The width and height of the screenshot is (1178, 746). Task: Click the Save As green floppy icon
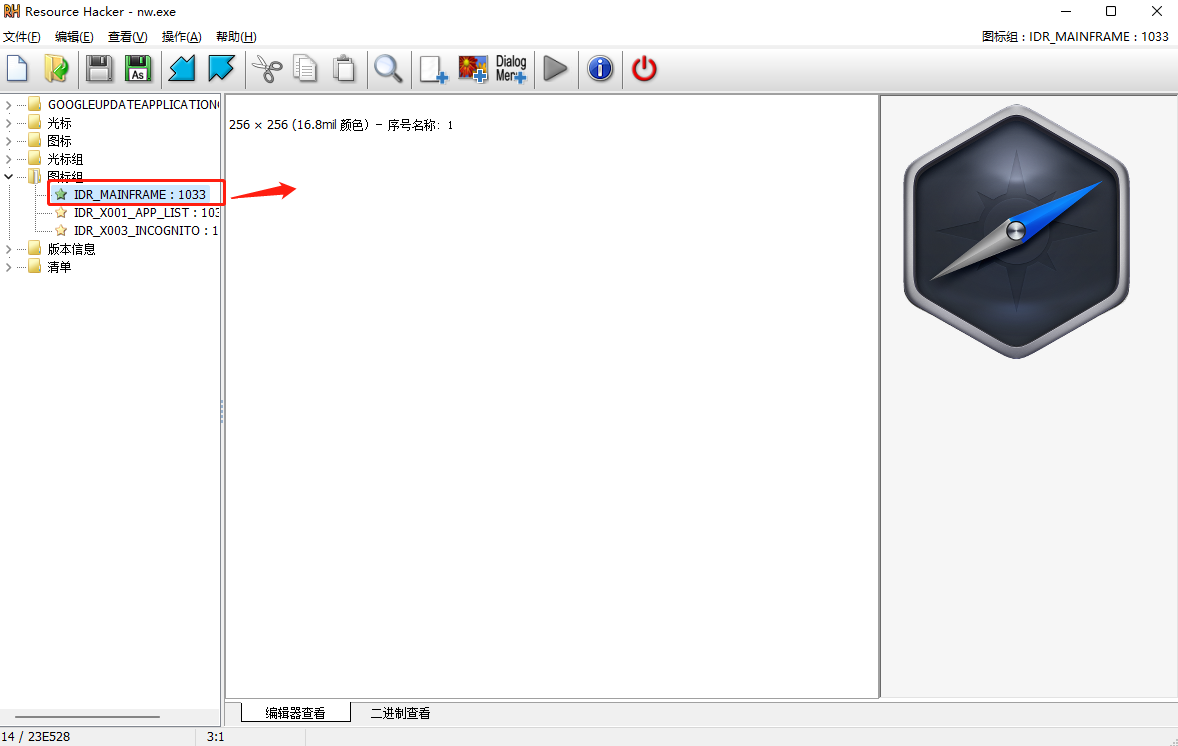click(138, 68)
